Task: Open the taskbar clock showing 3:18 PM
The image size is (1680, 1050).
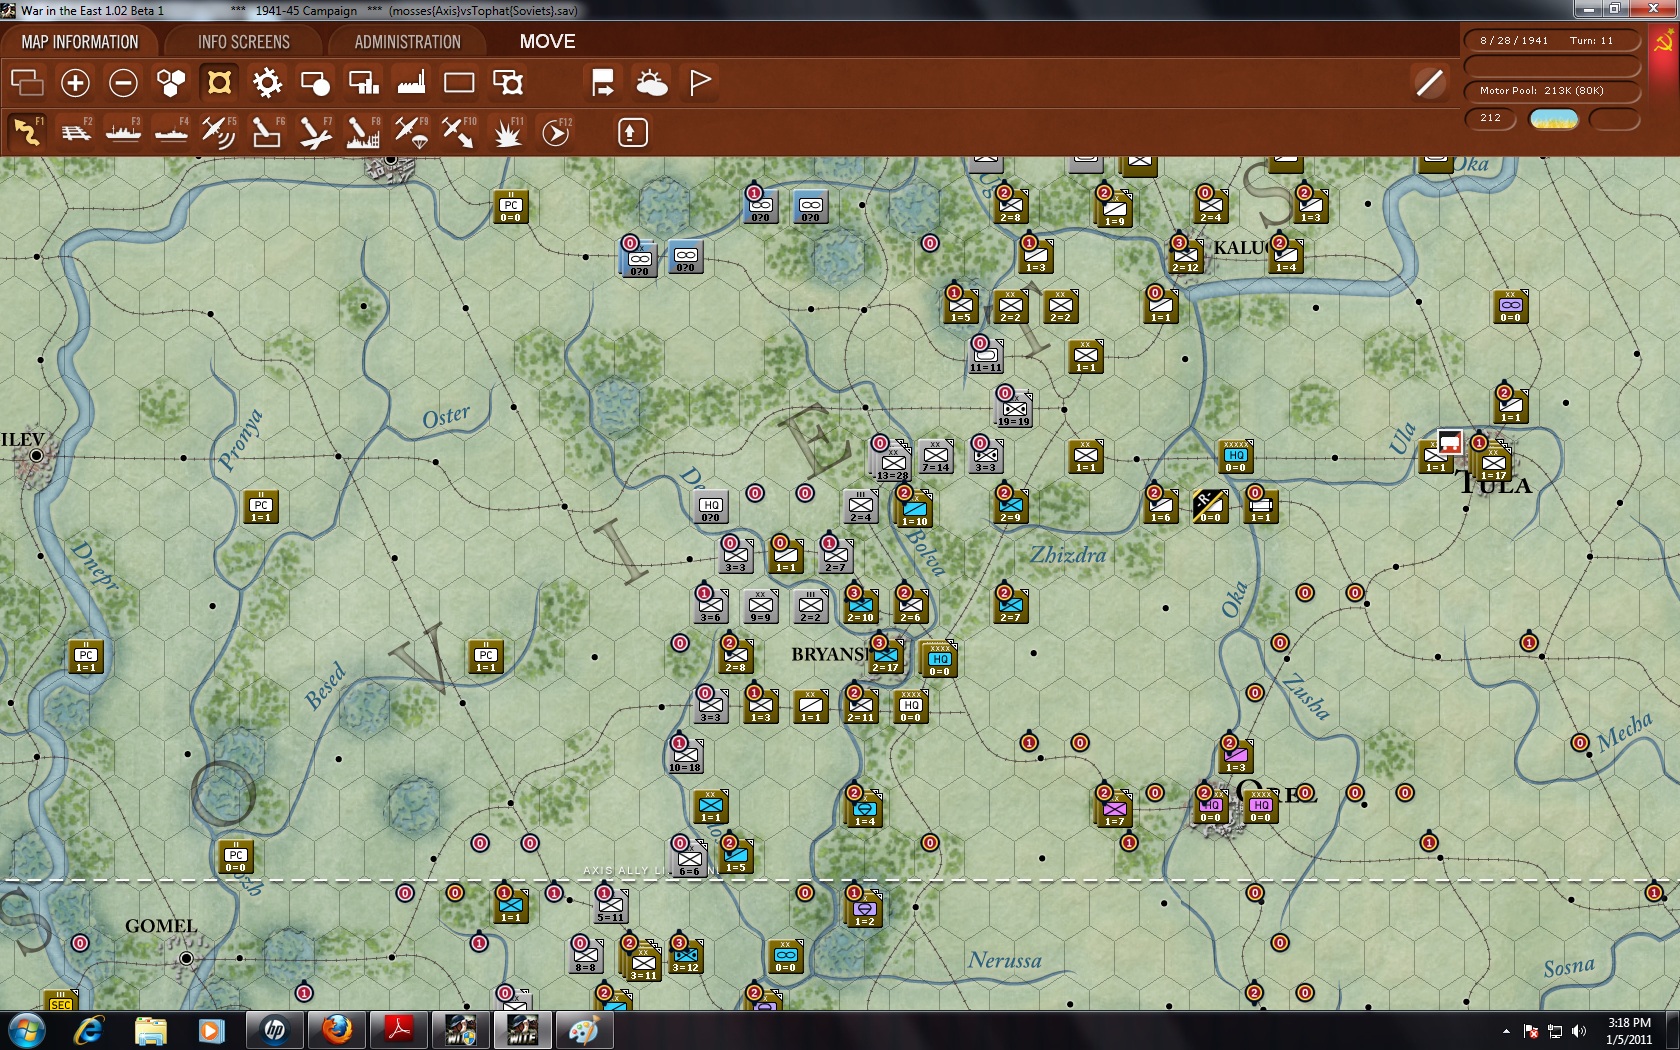Action: (x=1629, y=1031)
